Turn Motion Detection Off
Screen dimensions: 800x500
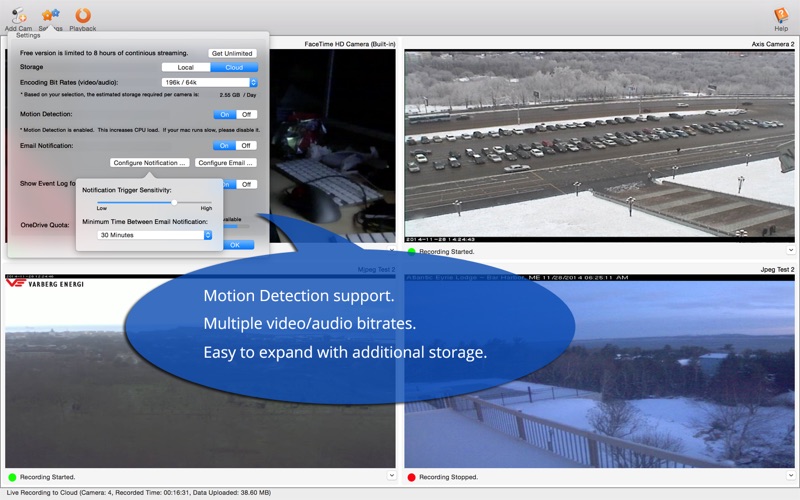246,114
